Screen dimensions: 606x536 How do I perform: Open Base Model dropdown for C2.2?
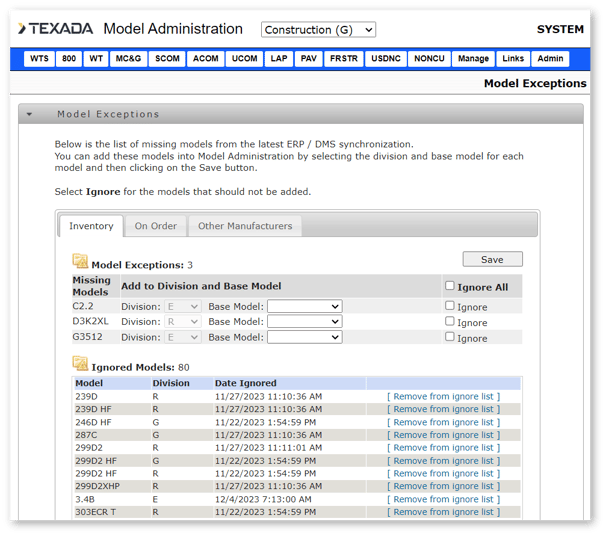(304, 307)
